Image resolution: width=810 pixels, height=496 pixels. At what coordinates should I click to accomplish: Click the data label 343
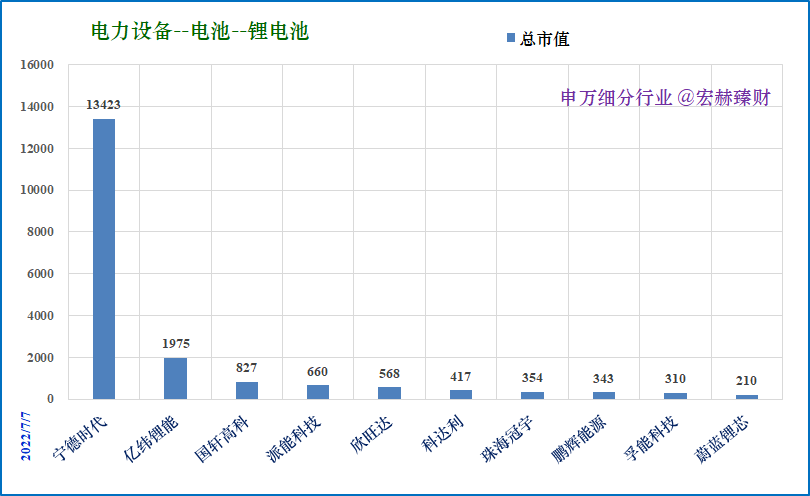(x=603, y=379)
